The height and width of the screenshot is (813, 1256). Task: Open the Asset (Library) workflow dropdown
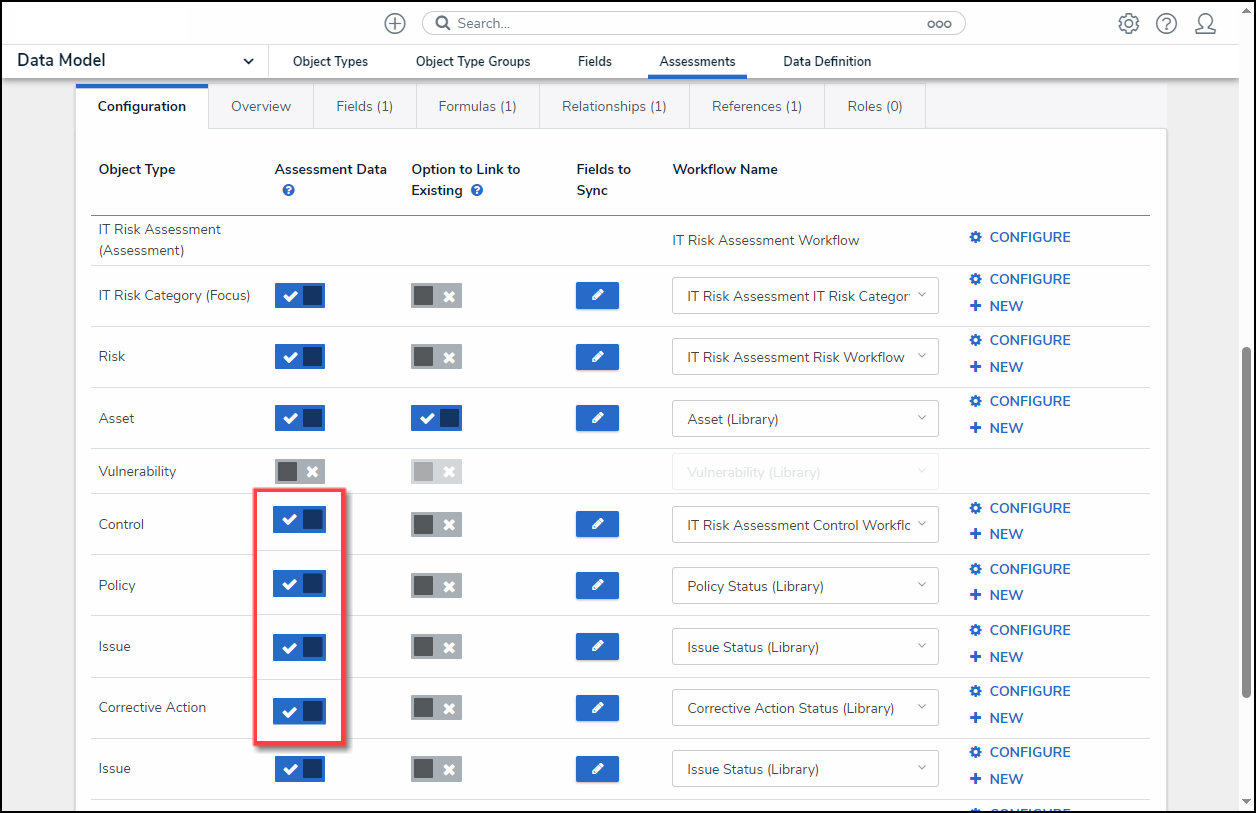point(805,419)
